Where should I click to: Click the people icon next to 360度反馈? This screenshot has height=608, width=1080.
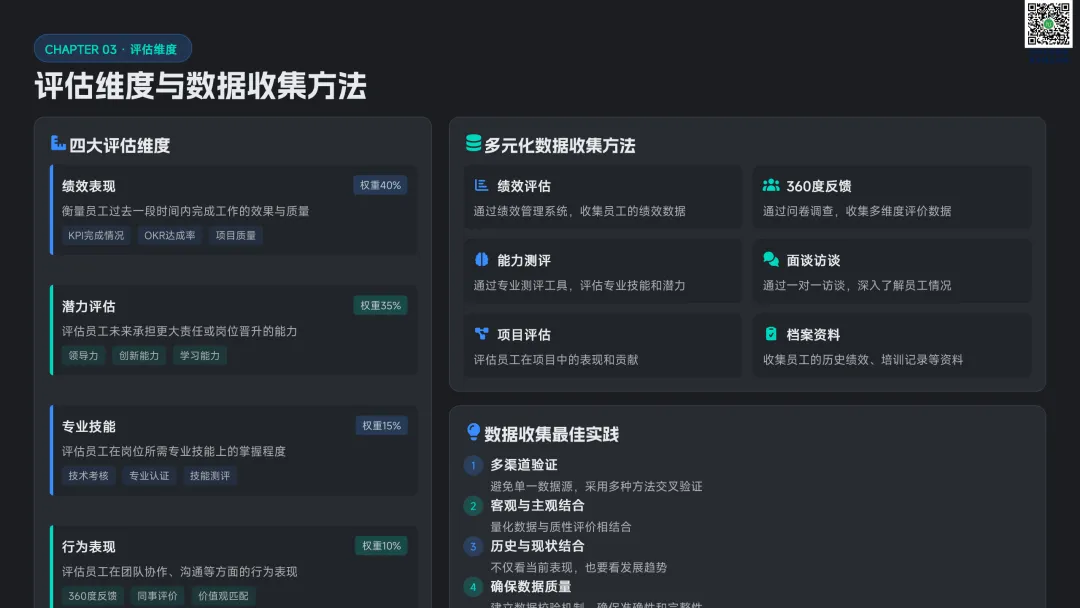click(x=771, y=185)
